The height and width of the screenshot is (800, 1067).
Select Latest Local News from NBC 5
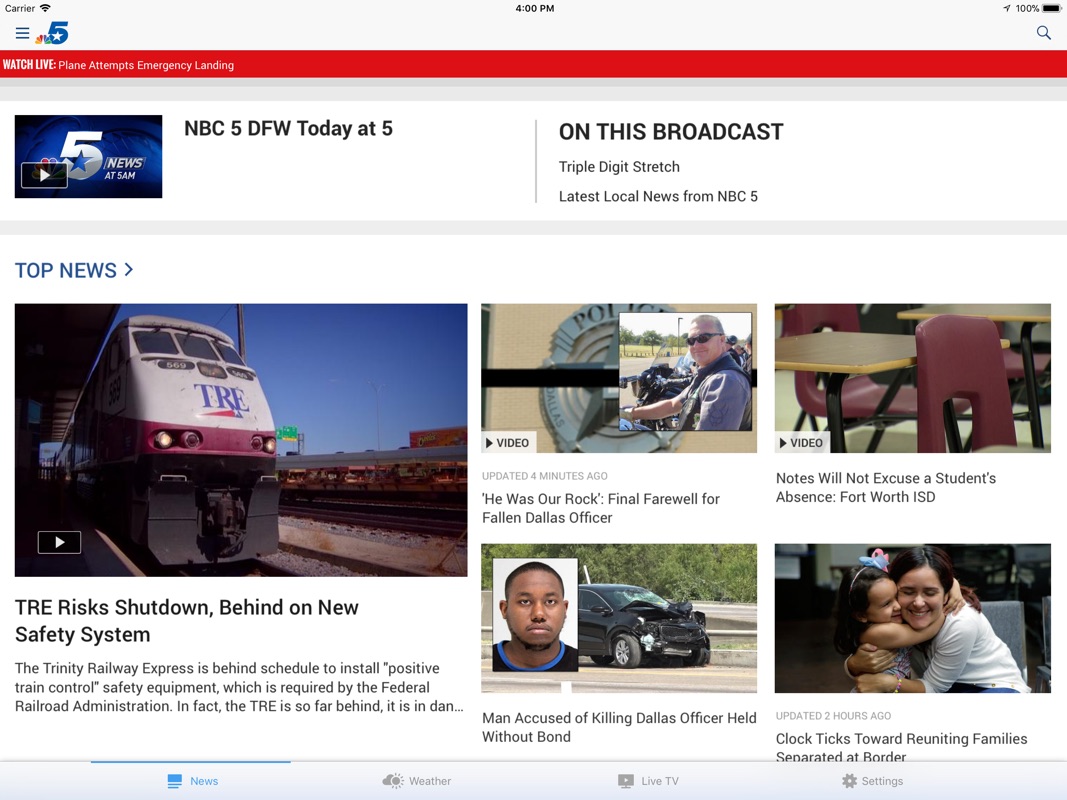point(658,197)
